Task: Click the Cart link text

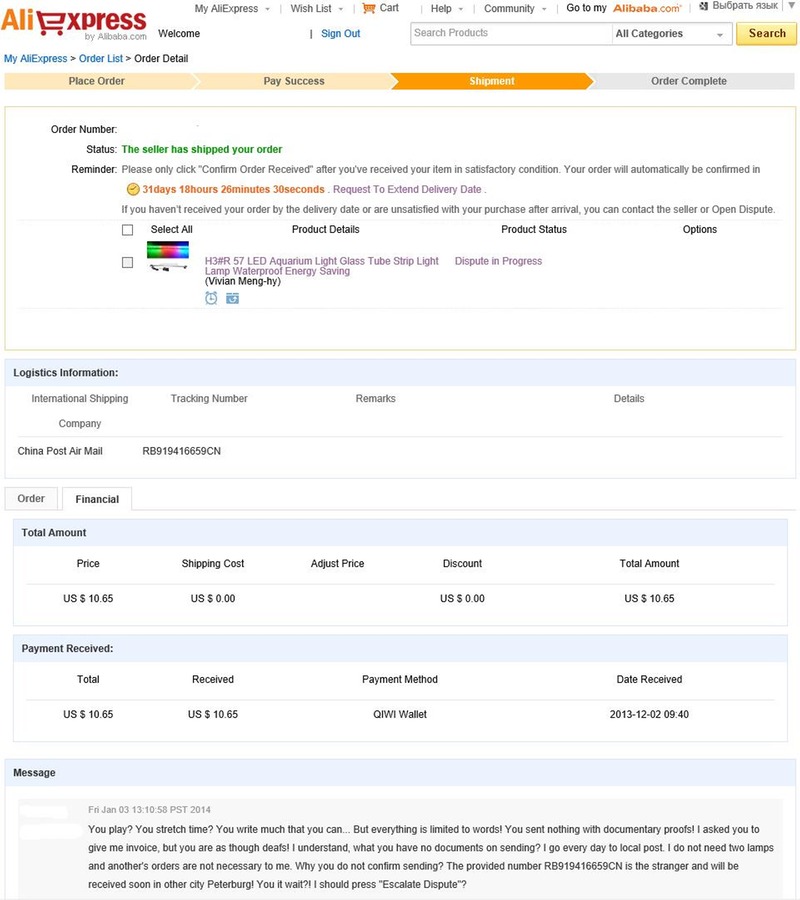Action: 389,8
